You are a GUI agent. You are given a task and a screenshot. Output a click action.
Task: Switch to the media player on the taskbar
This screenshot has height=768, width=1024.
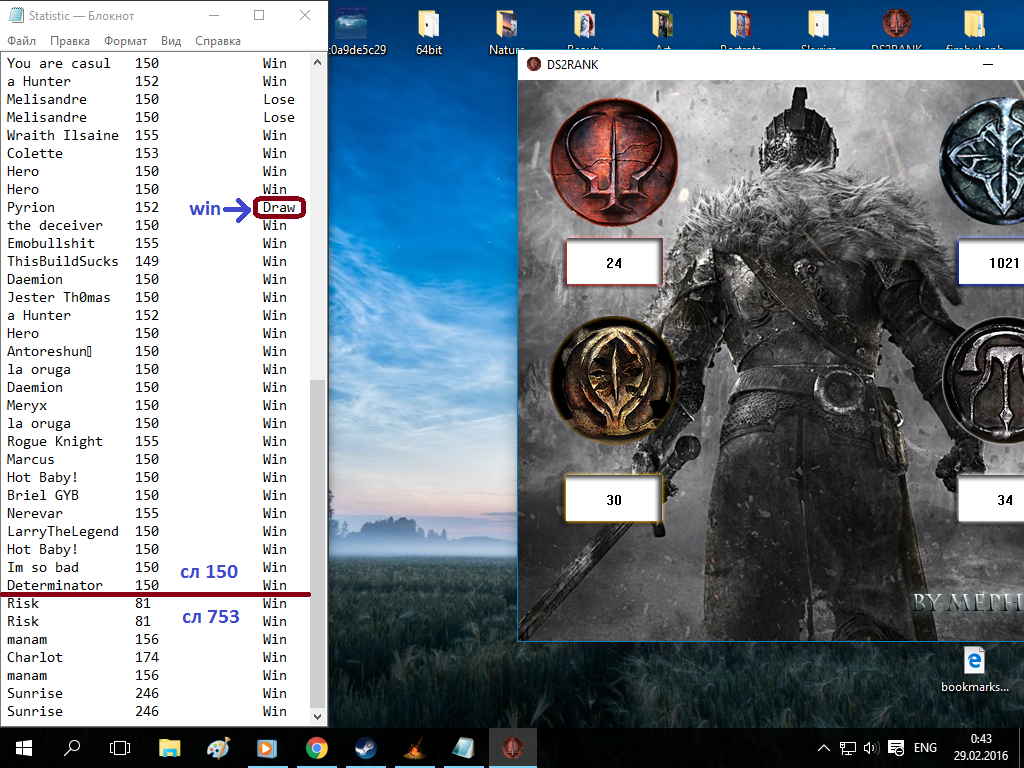[267, 748]
